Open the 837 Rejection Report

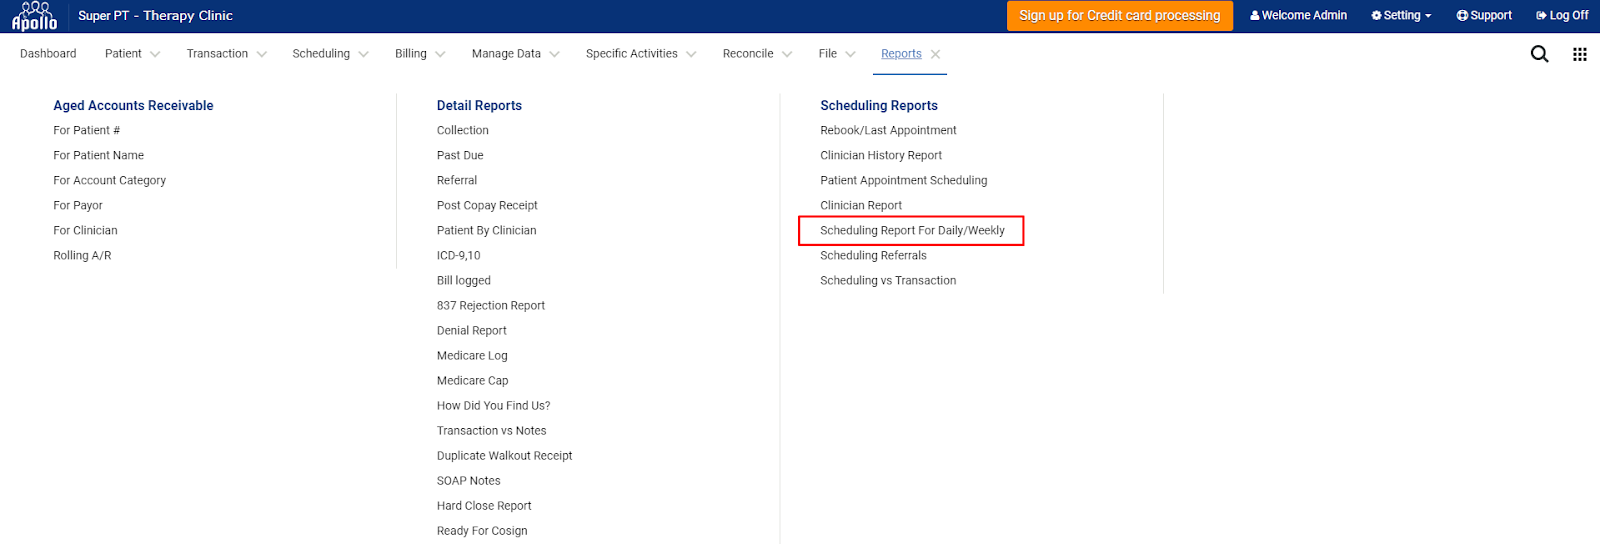[491, 306]
